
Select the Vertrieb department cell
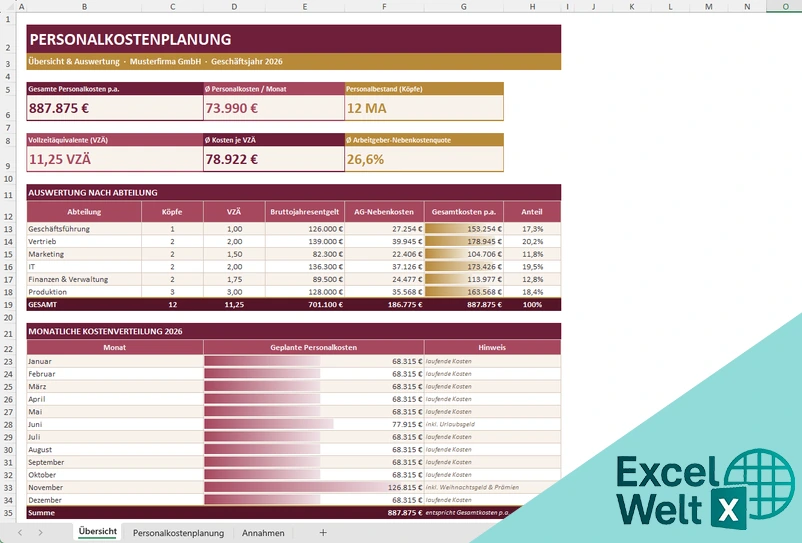tap(84, 241)
